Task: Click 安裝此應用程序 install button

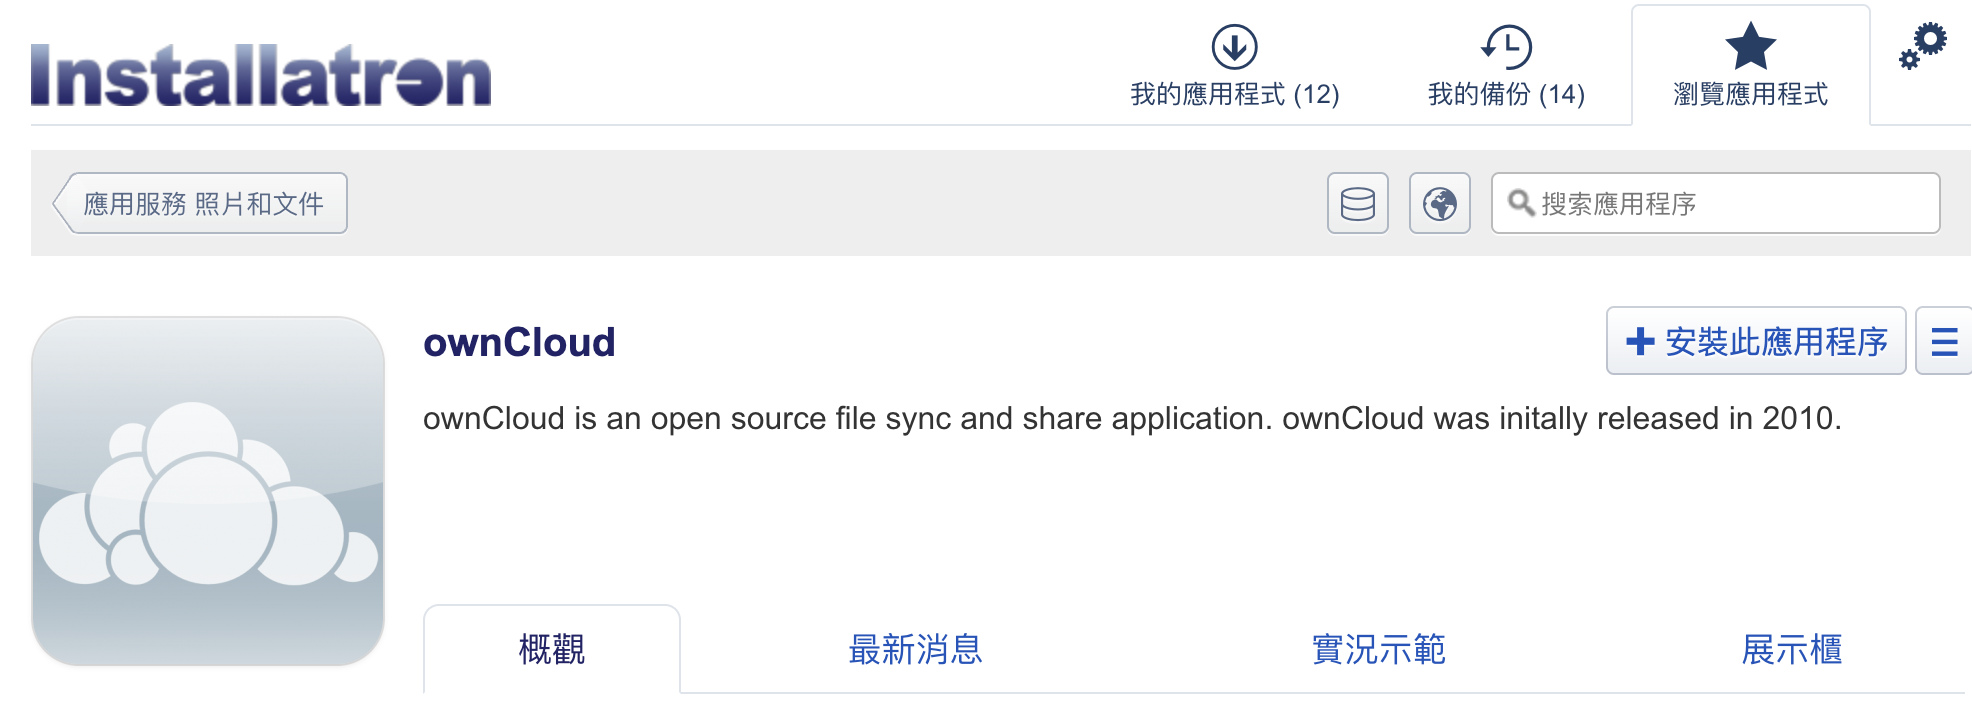Action: (x=1756, y=342)
